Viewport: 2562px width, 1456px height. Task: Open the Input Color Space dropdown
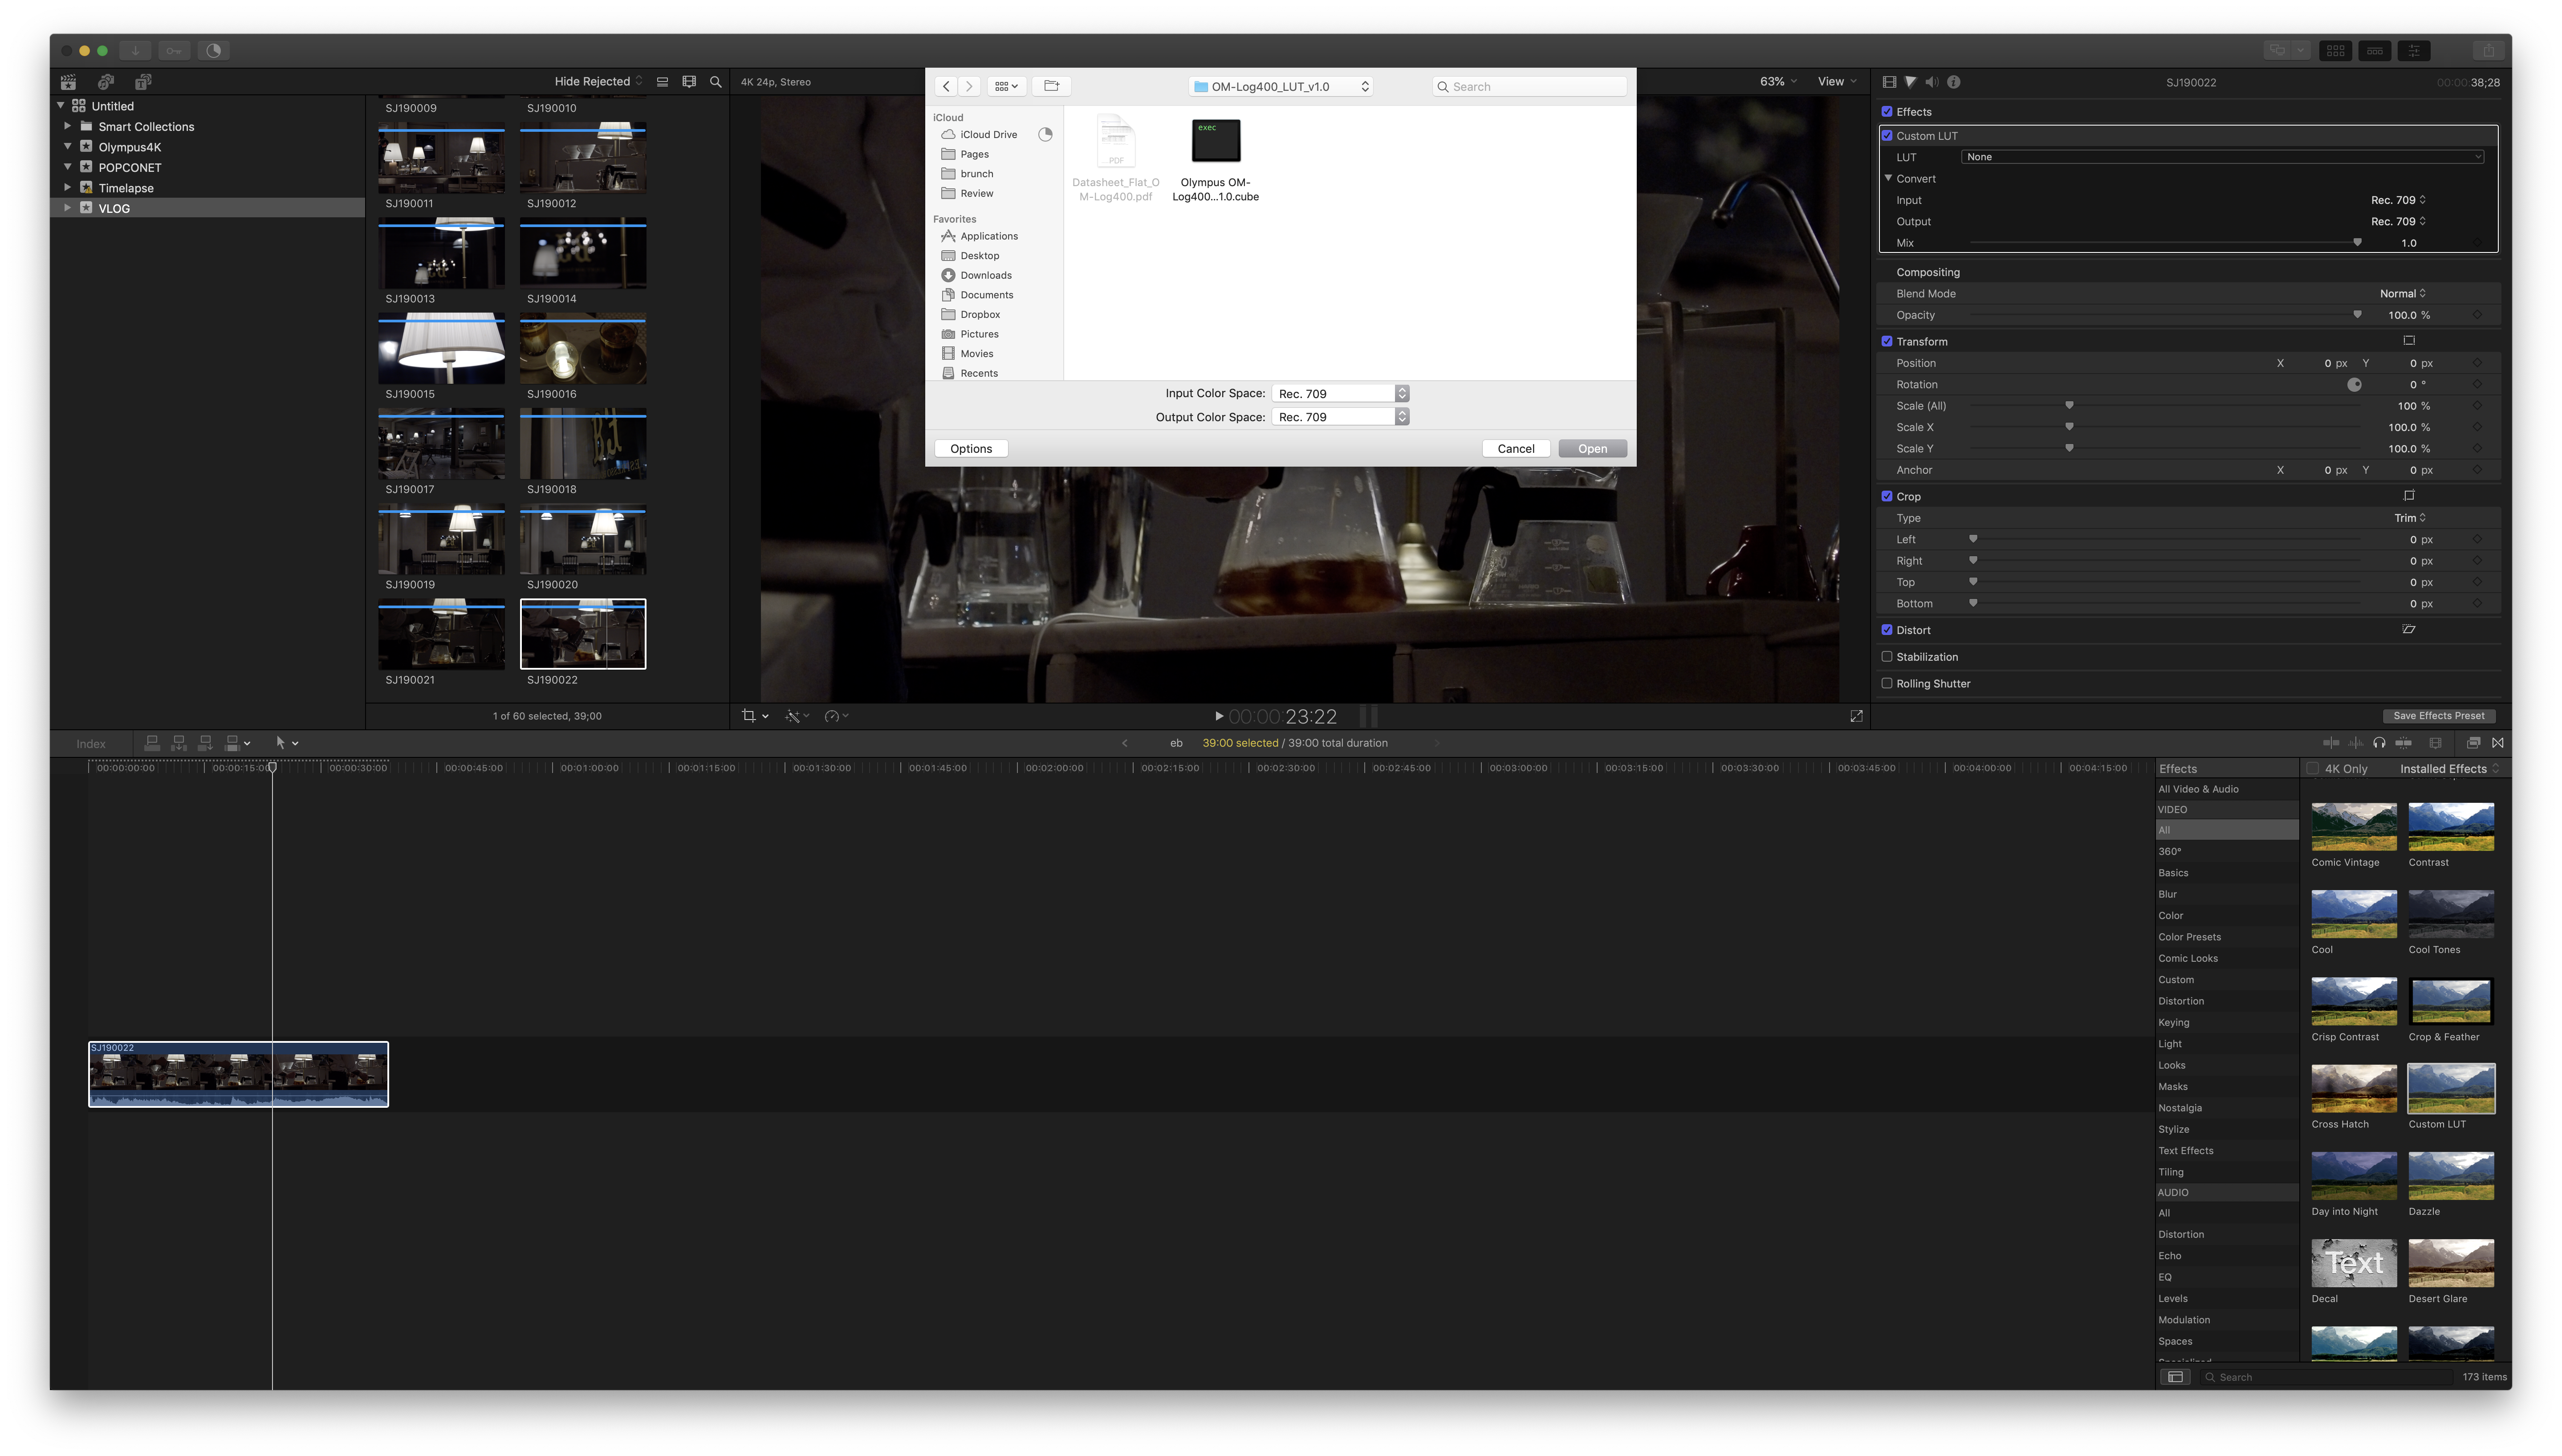pyautogui.click(x=1340, y=394)
